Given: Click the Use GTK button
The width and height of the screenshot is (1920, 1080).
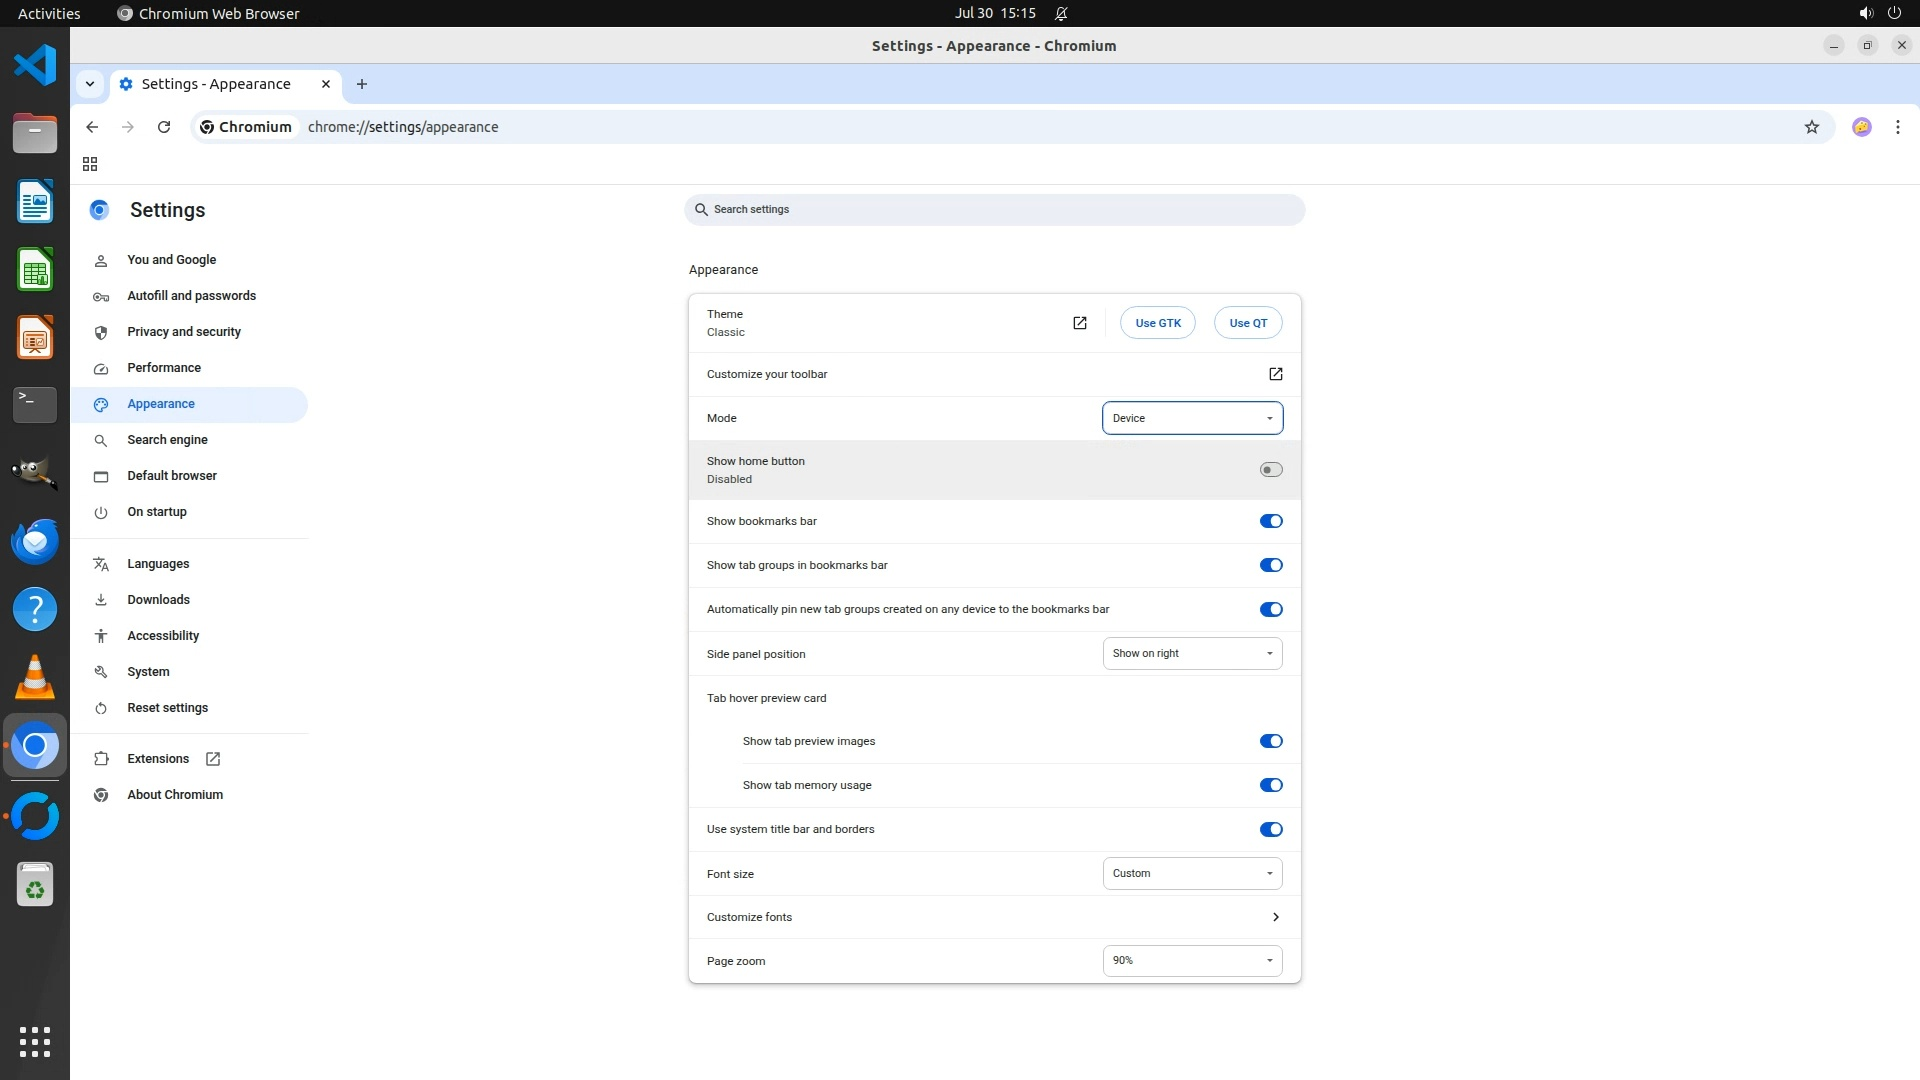Looking at the screenshot, I should click(x=1157, y=323).
